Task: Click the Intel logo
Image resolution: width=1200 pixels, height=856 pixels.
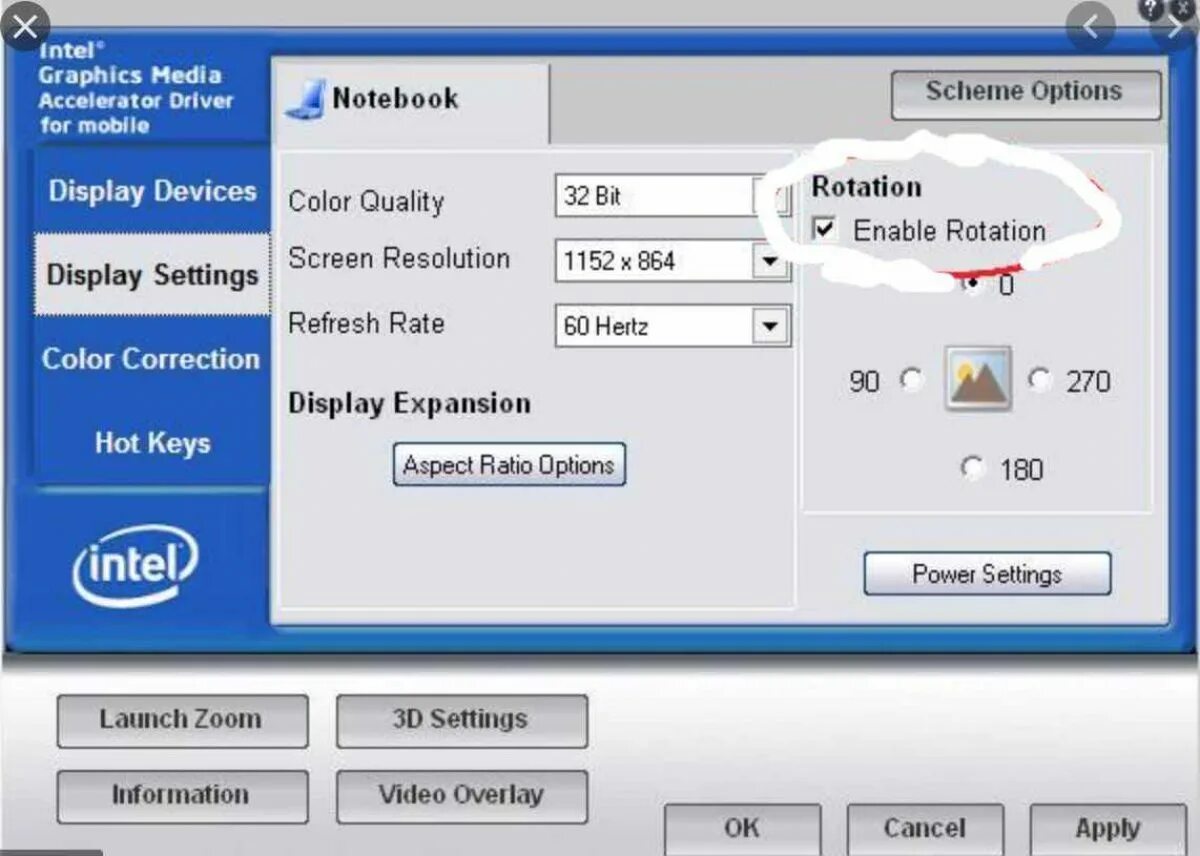Action: [x=135, y=567]
